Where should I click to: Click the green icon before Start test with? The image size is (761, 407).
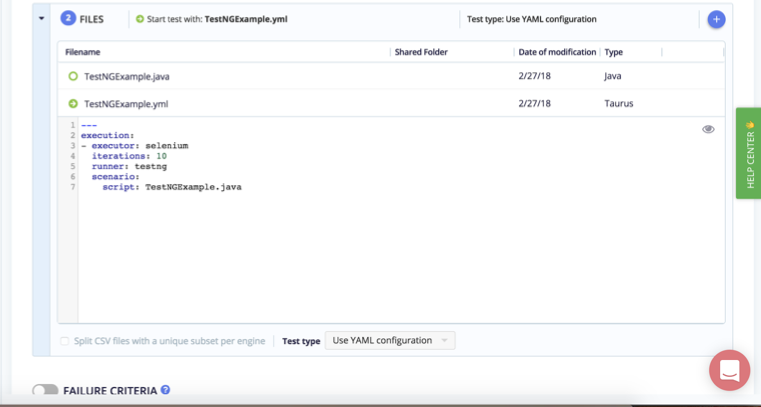click(x=140, y=19)
